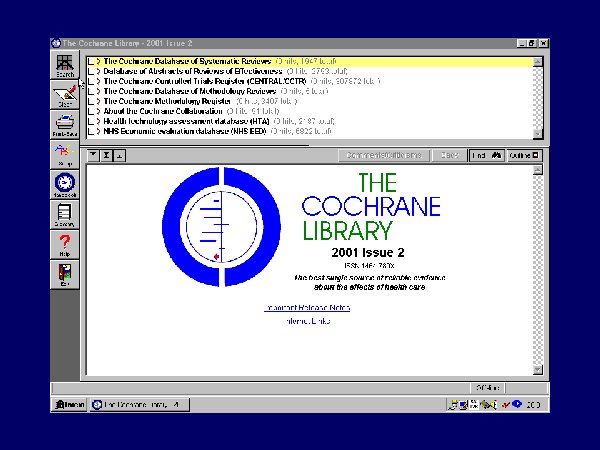This screenshot has height=450, width=600.
Task: Click the Cochrane logo in the title bar
Action: (56, 43)
